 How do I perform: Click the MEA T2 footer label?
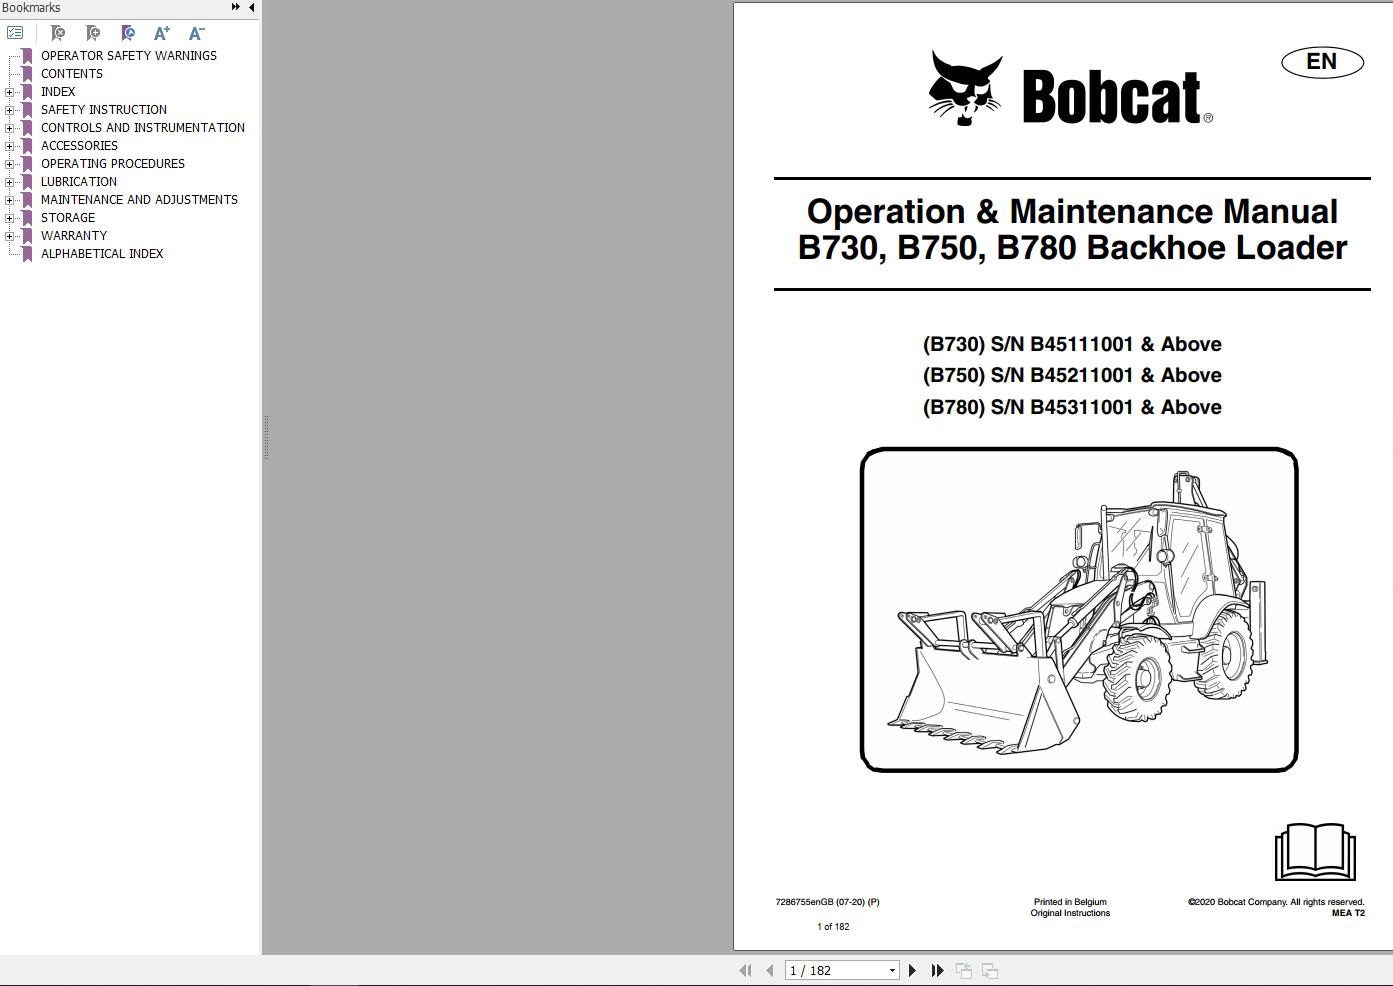1348,913
